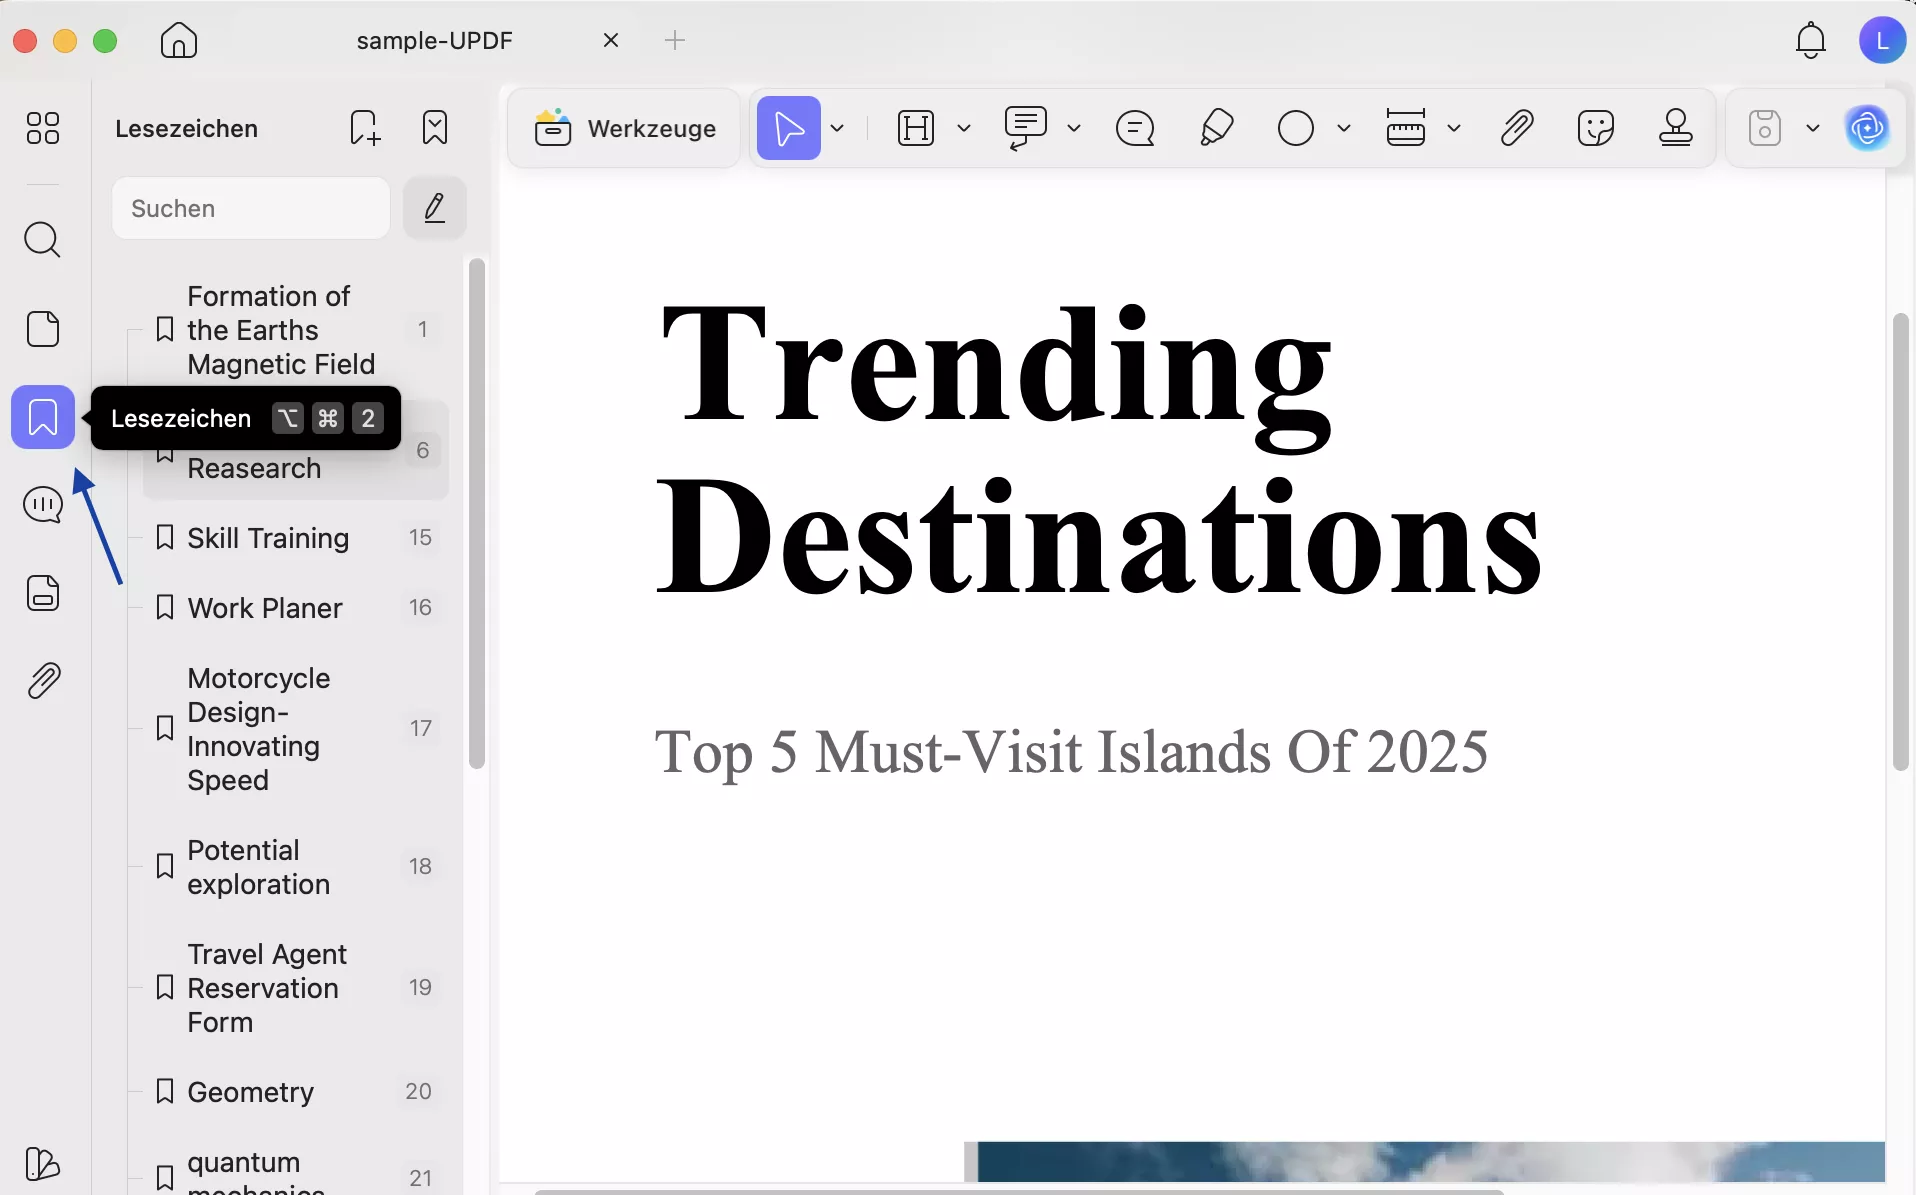Open the page panel in sidebar
The image size is (1916, 1195).
click(x=42, y=329)
